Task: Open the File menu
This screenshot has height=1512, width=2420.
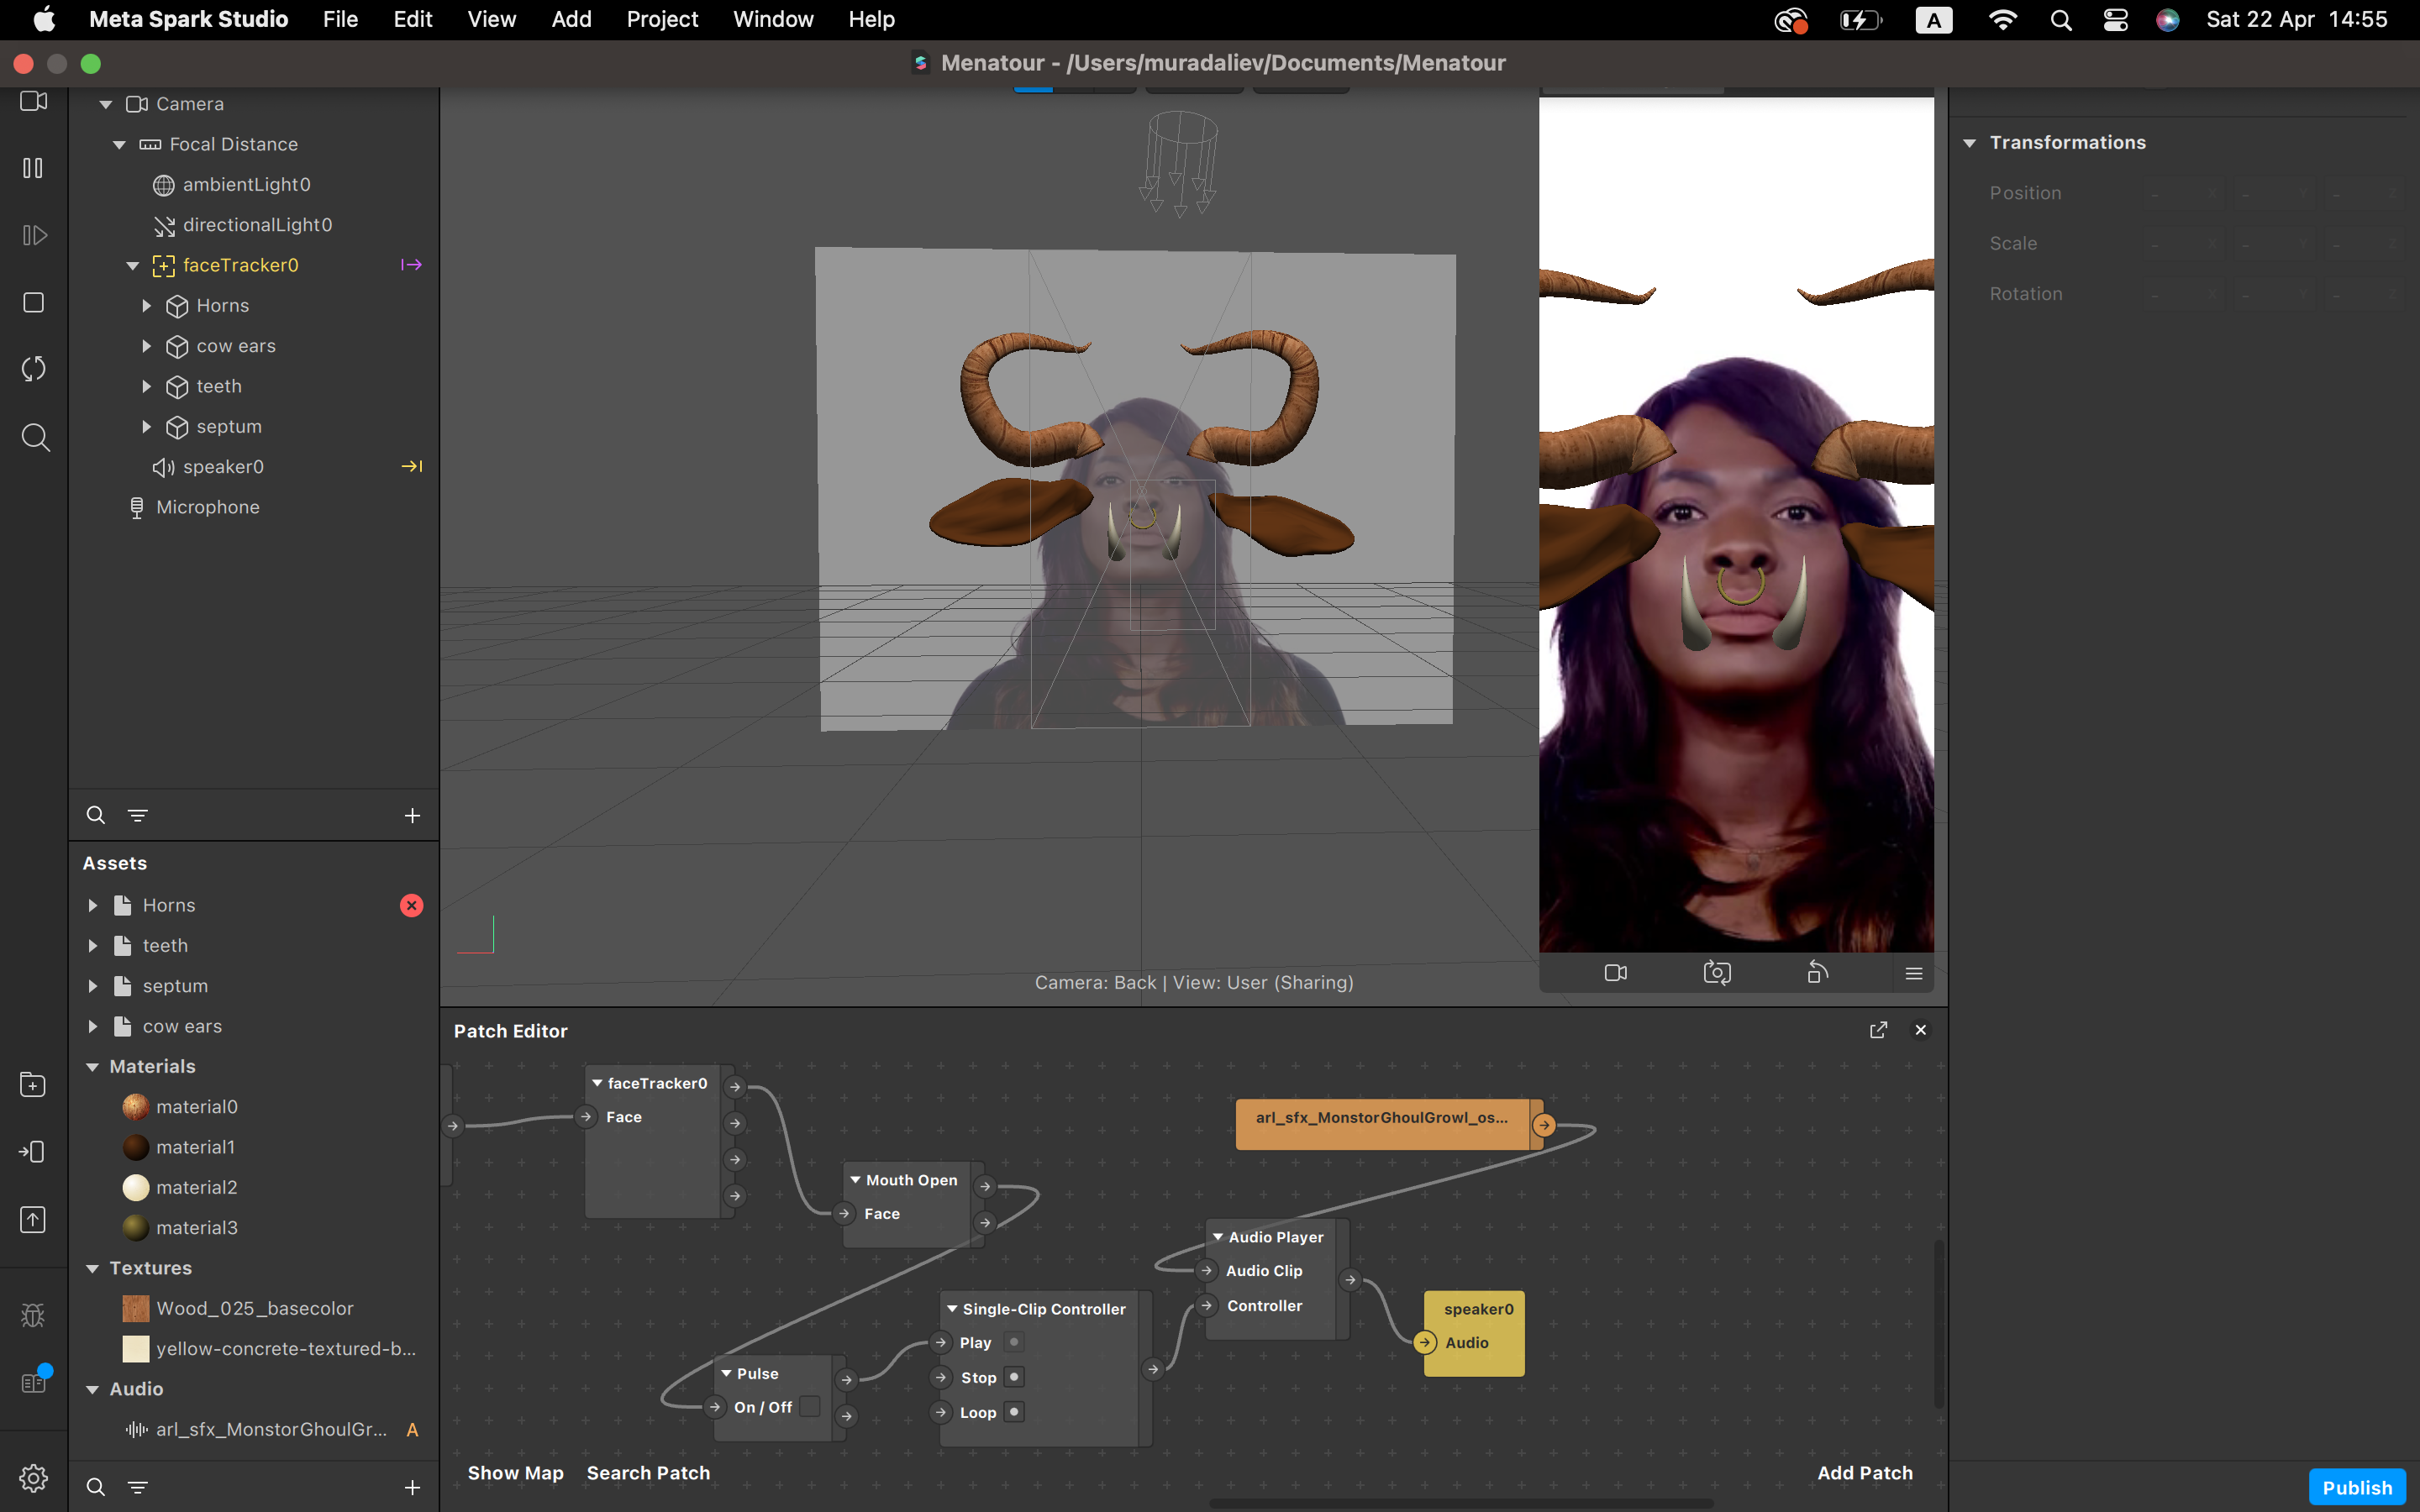Action: click(340, 19)
